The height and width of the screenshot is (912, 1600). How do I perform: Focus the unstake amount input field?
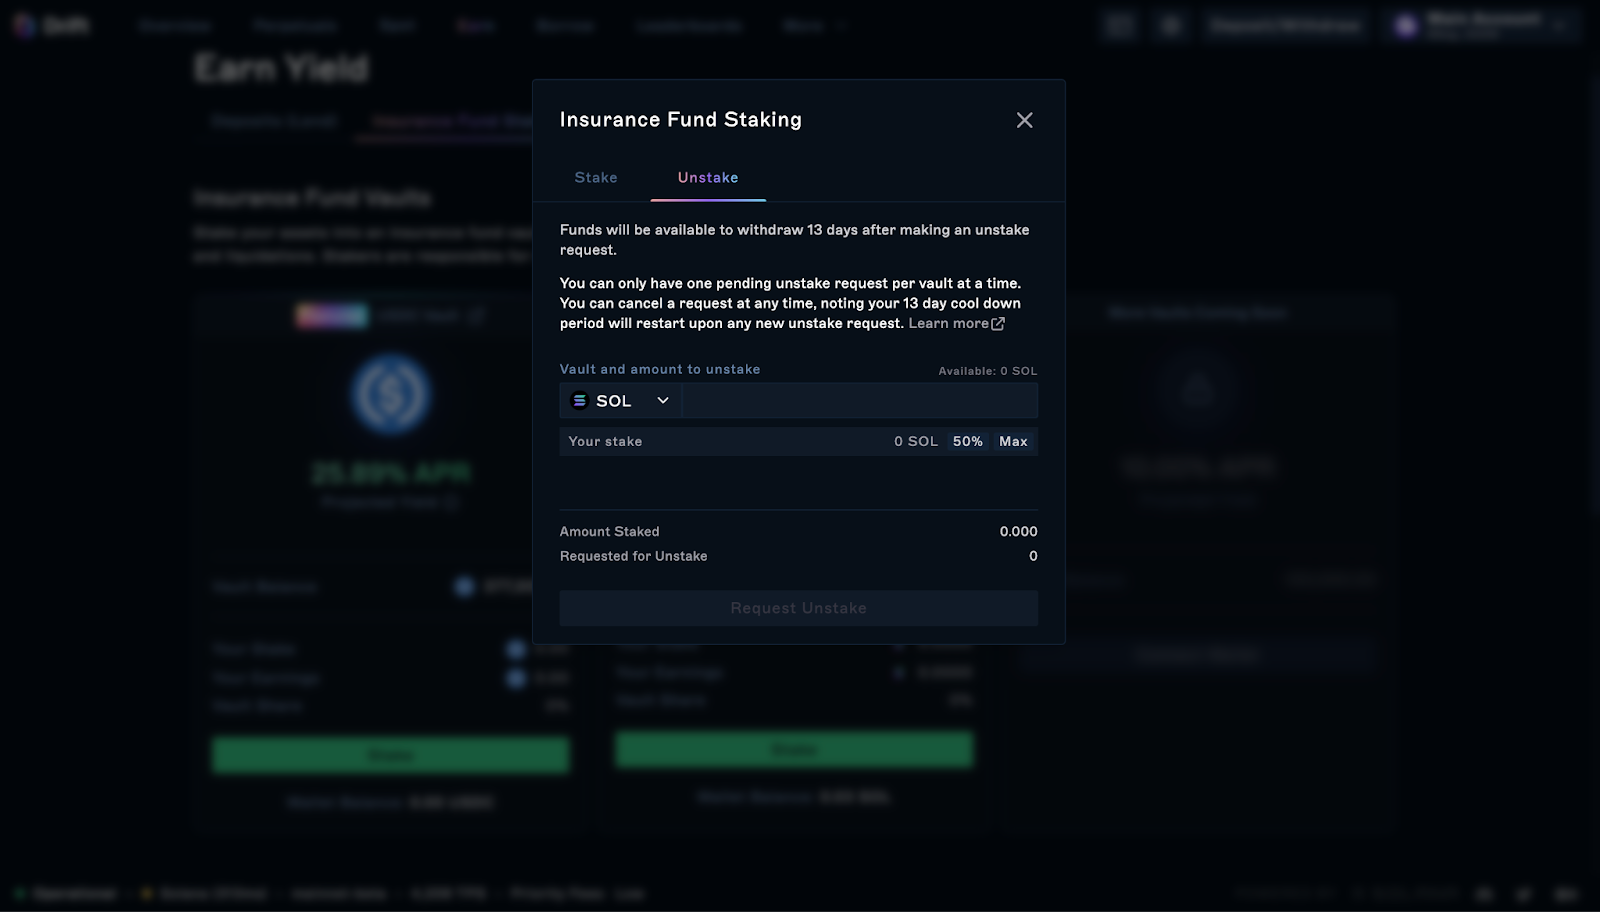click(x=860, y=401)
